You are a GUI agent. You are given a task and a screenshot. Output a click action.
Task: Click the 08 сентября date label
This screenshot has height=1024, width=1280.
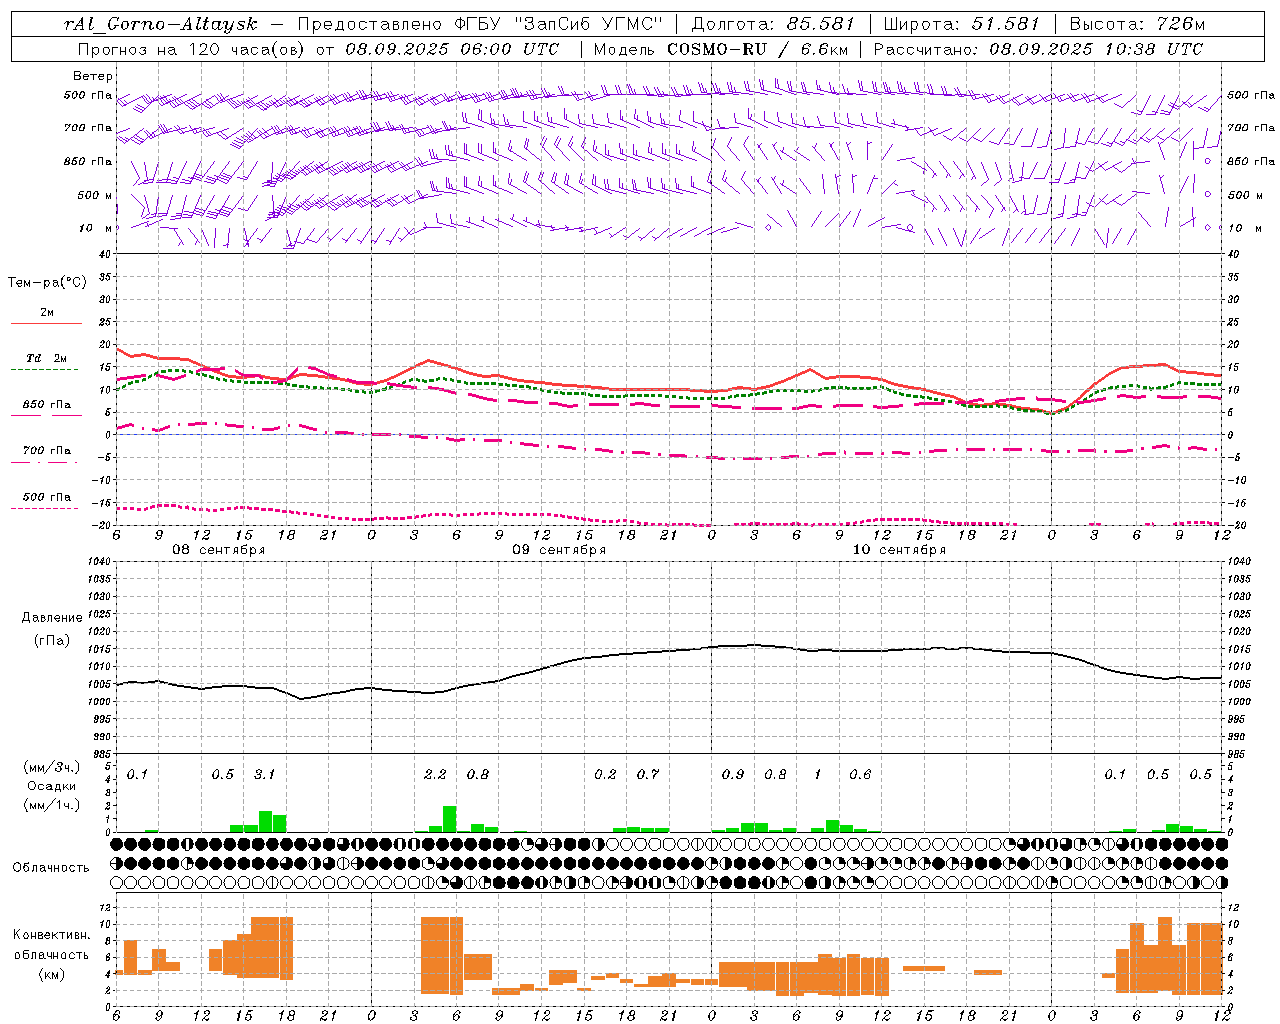[x=219, y=550]
